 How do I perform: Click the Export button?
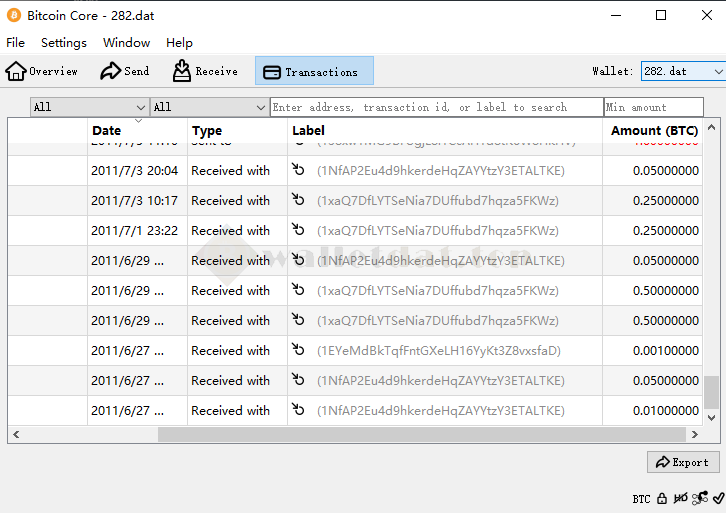[x=683, y=462]
